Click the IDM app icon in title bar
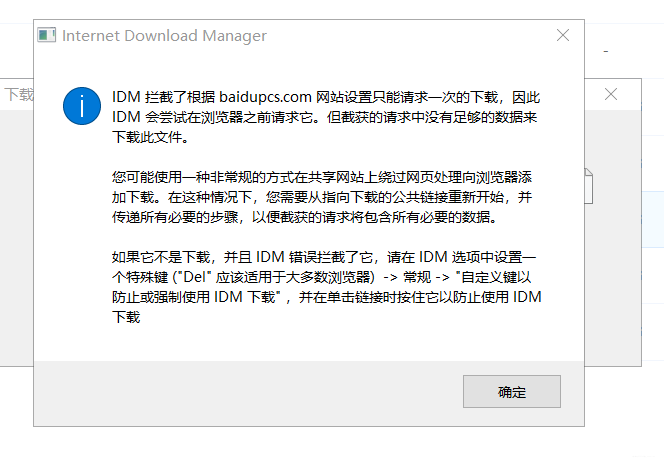Screen dimensions: 664x467 click(x=46, y=35)
